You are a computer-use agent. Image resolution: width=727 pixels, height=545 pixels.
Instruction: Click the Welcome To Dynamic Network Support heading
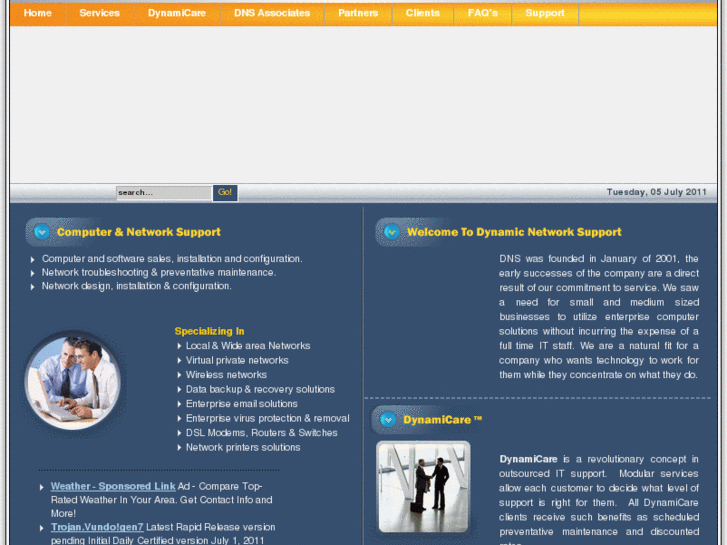[x=514, y=232]
